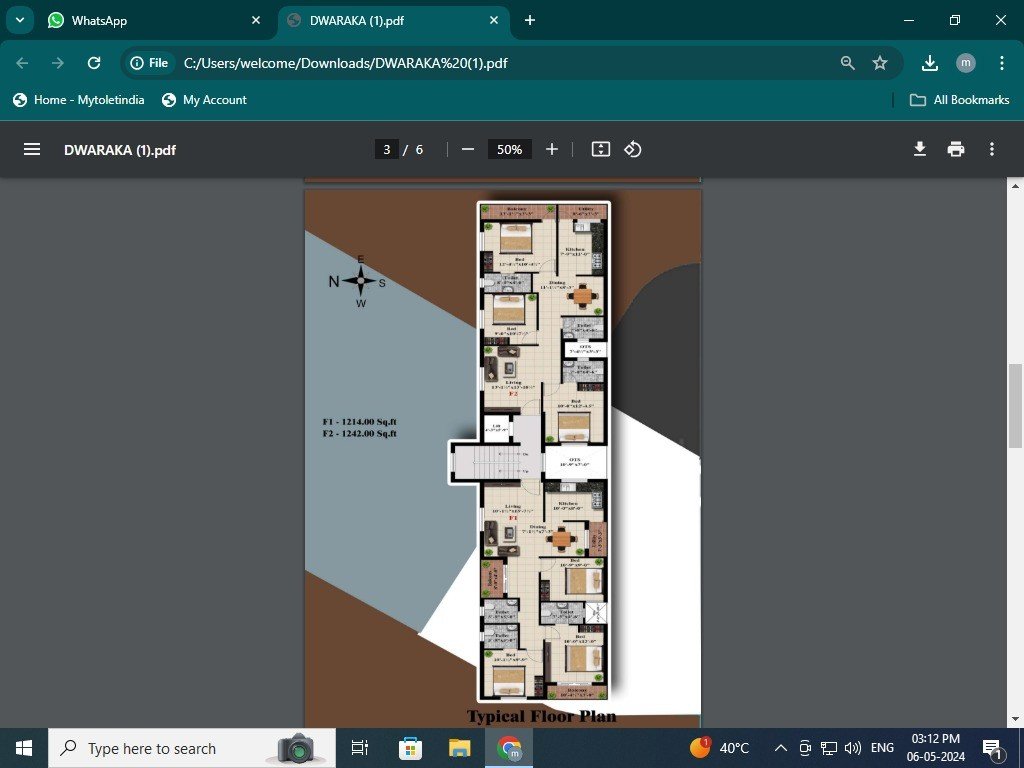The width and height of the screenshot is (1024, 768).
Task: Click the page number input field
Action: (x=386, y=149)
